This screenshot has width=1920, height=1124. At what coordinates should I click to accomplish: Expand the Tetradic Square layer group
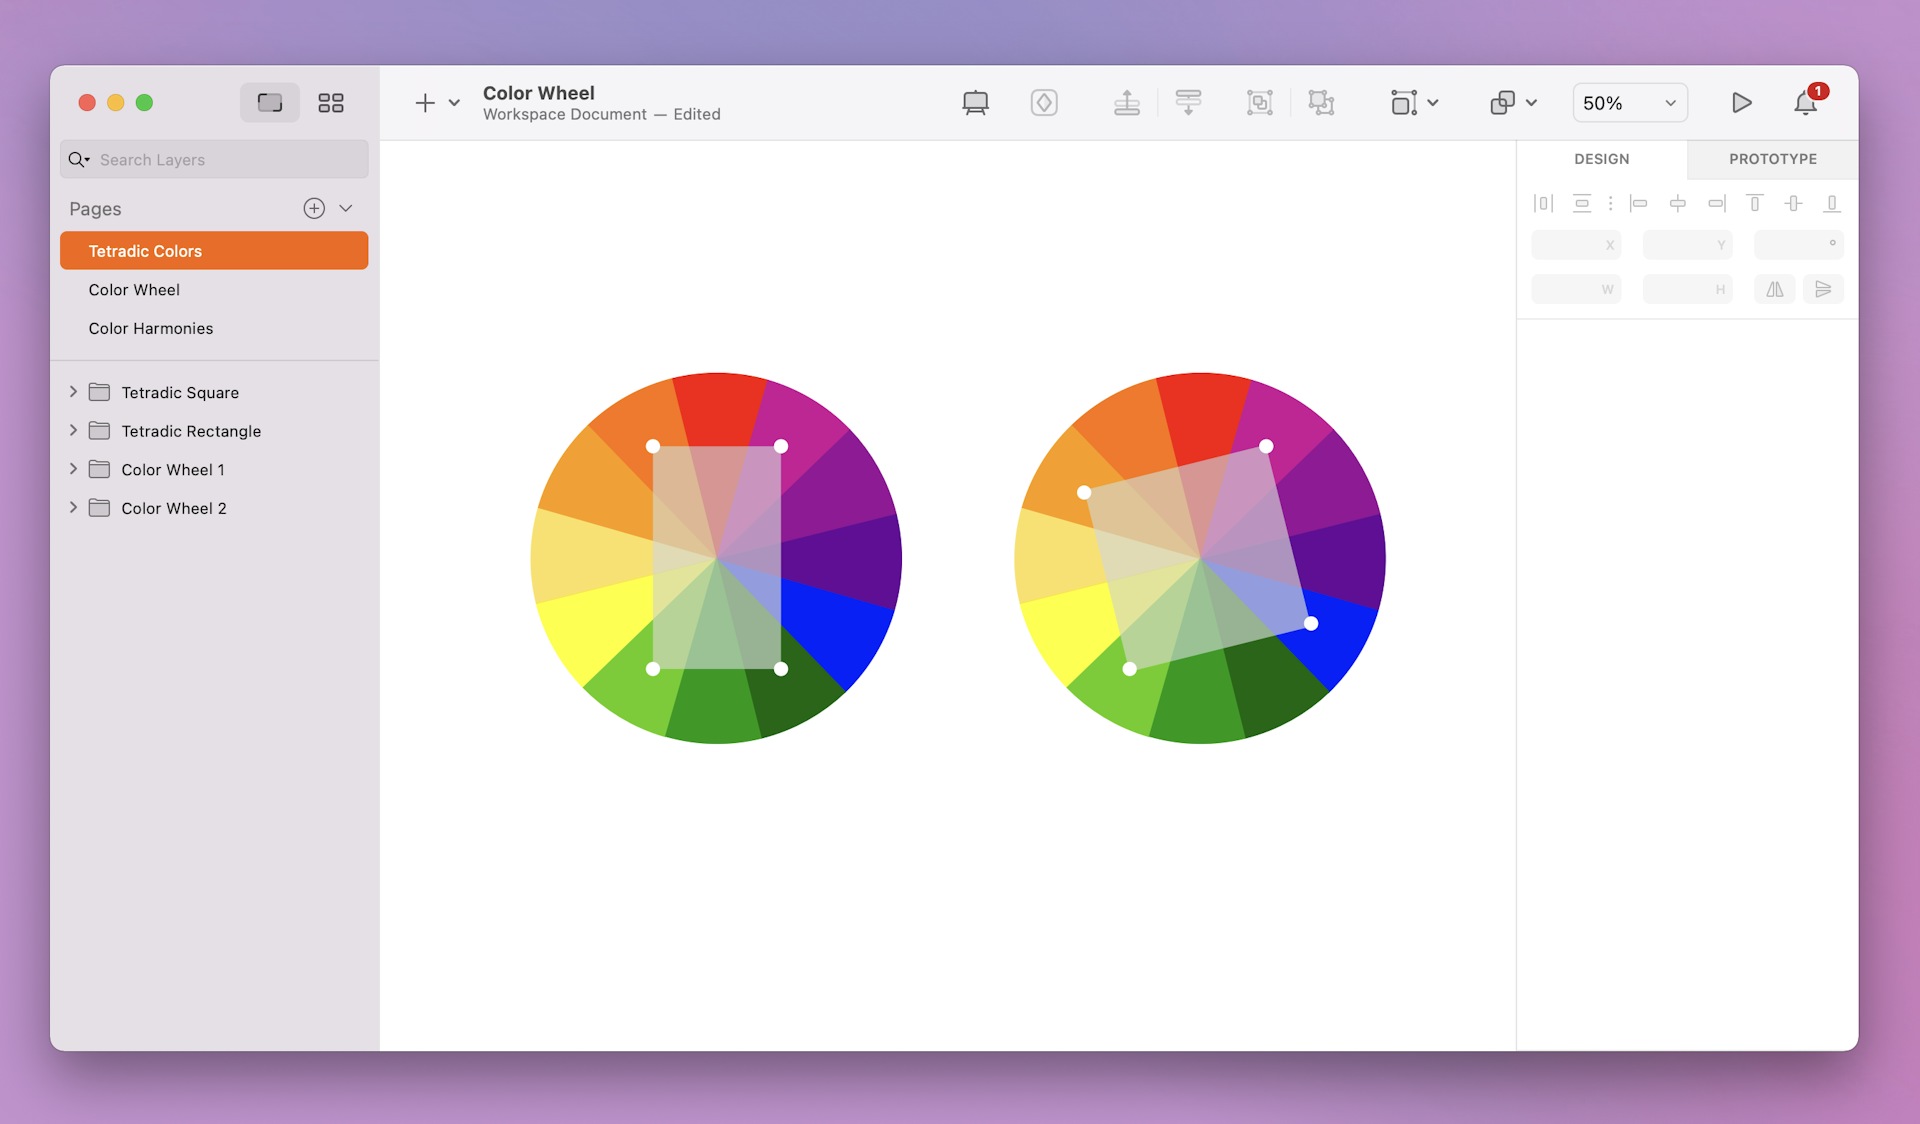click(x=72, y=392)
